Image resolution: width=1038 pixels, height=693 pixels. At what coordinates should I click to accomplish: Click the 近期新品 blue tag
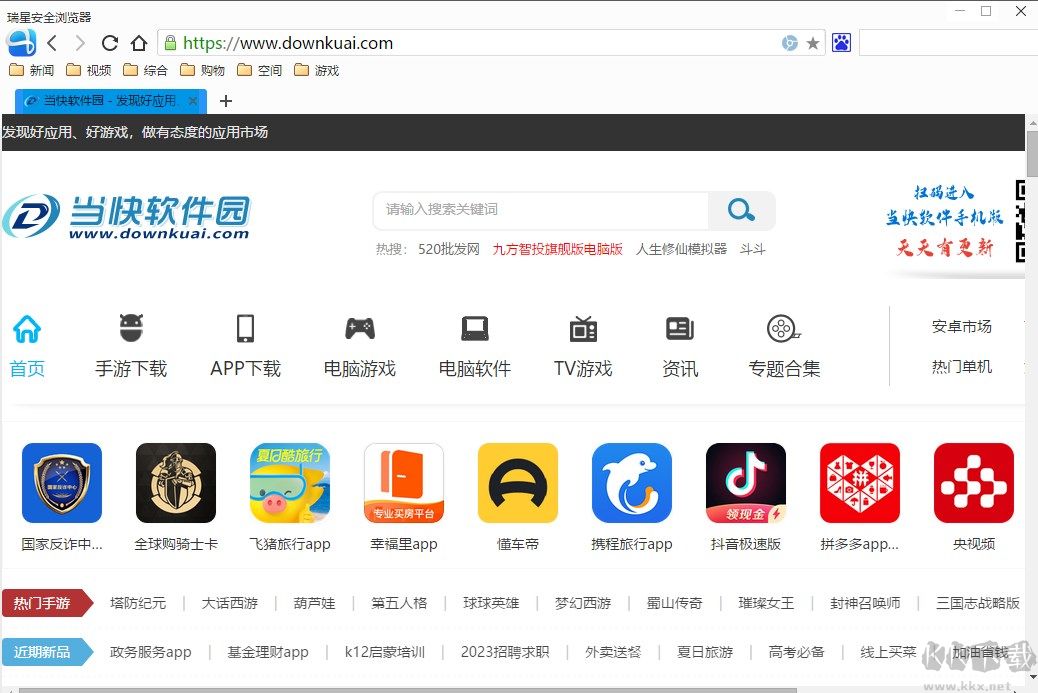[x=48, y=652]
